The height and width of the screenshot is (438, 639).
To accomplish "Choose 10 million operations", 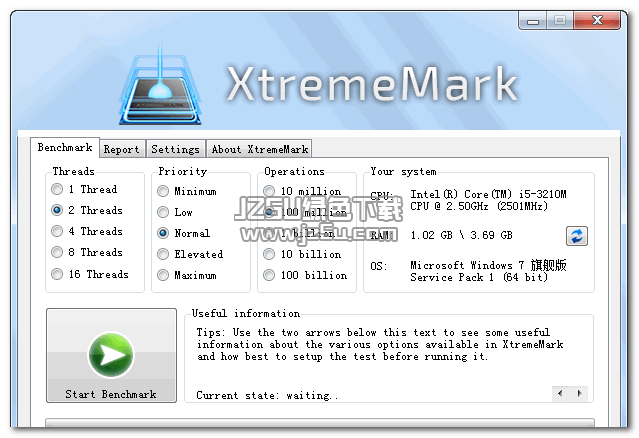I will point(302,191).
